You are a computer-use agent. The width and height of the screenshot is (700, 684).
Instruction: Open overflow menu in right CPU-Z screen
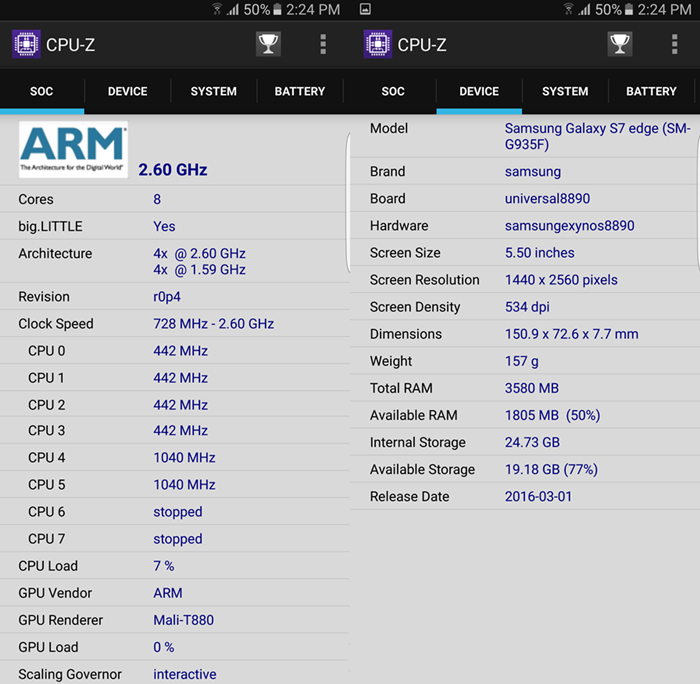[x=675, y=44]
